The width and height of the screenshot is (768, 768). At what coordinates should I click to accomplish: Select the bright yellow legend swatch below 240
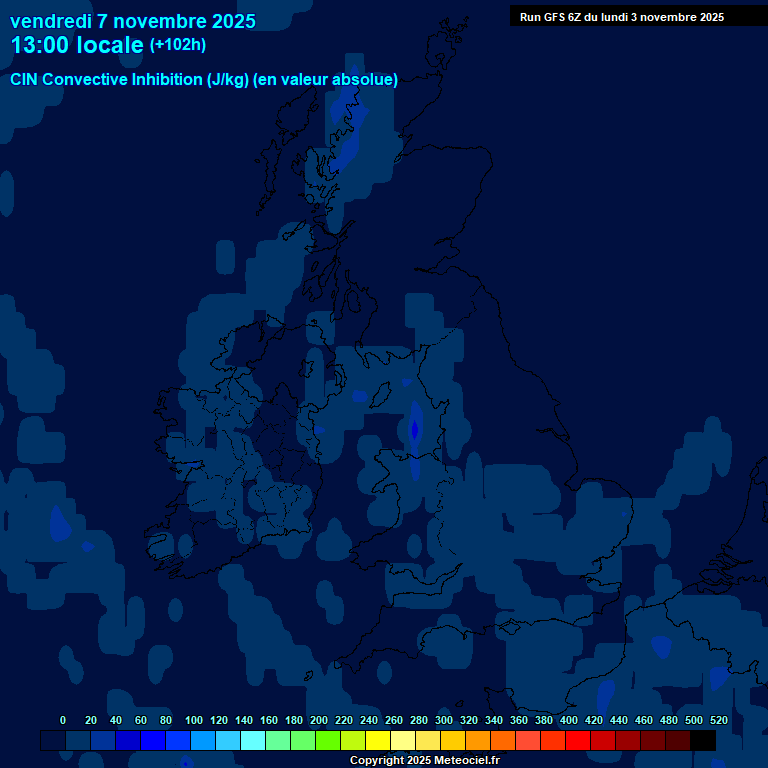point(378,741)
